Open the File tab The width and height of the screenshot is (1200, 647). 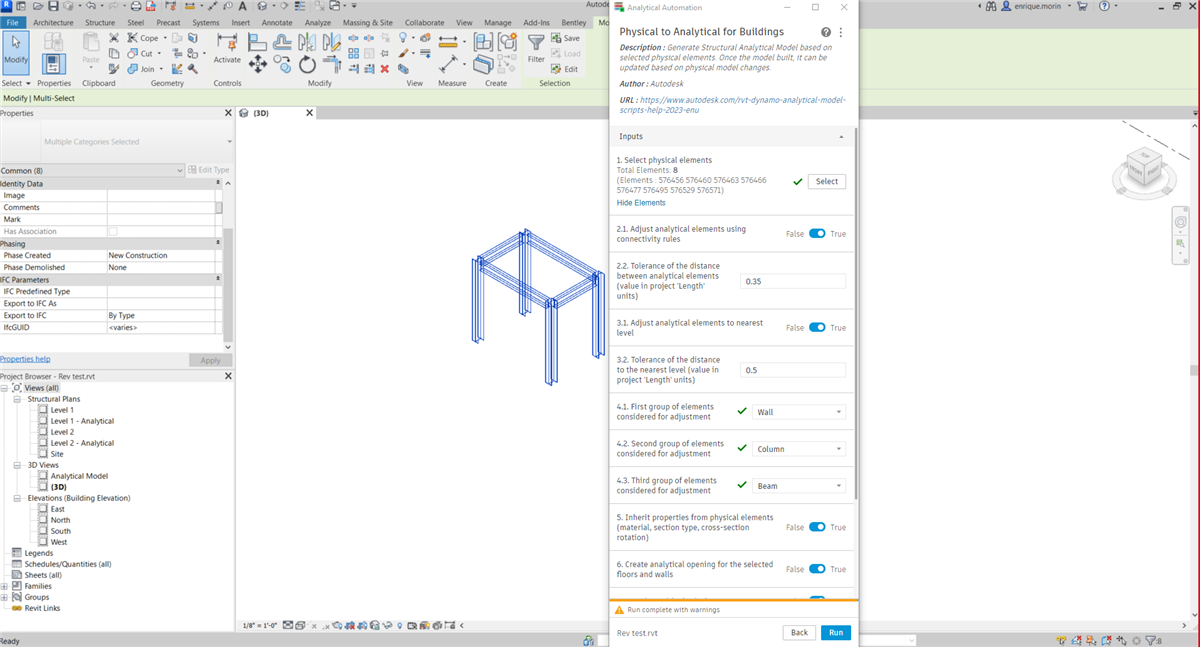[13, 22]
